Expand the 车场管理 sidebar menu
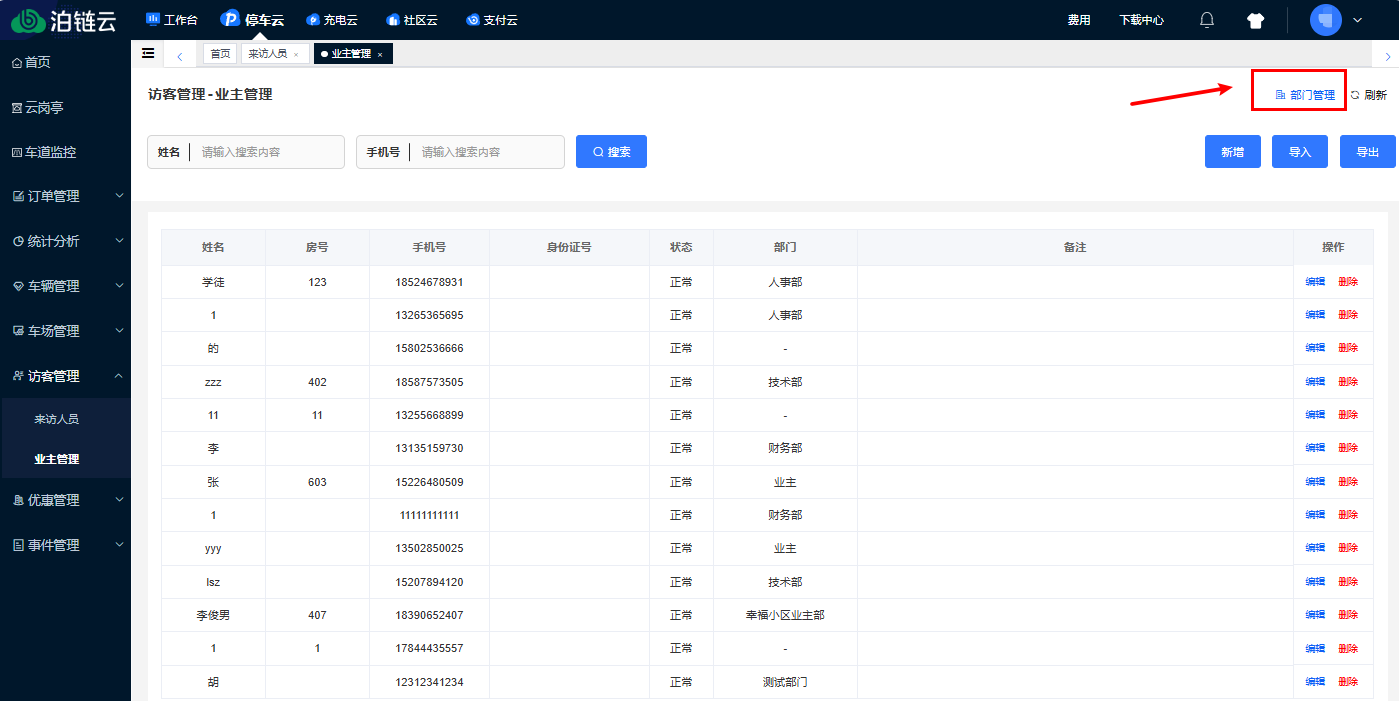The width and height of the screenshot is (1399, 701). pyautogui.click(x=65, y=331)
